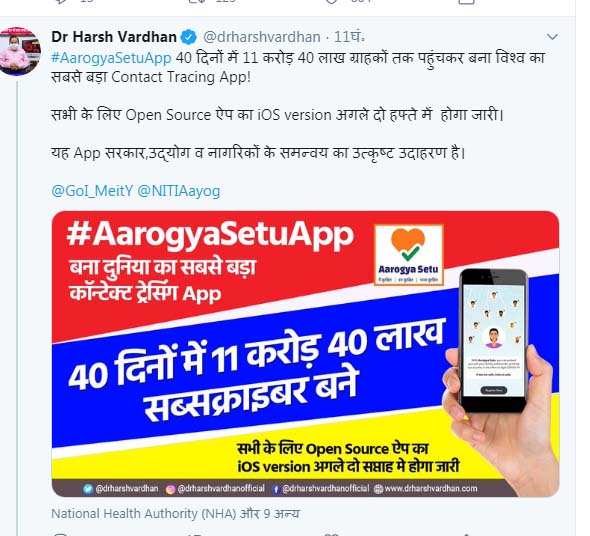Click the Instagram icon in image footer
The width and height of the screenshot is (590, 536).
[x=170, y=489]
